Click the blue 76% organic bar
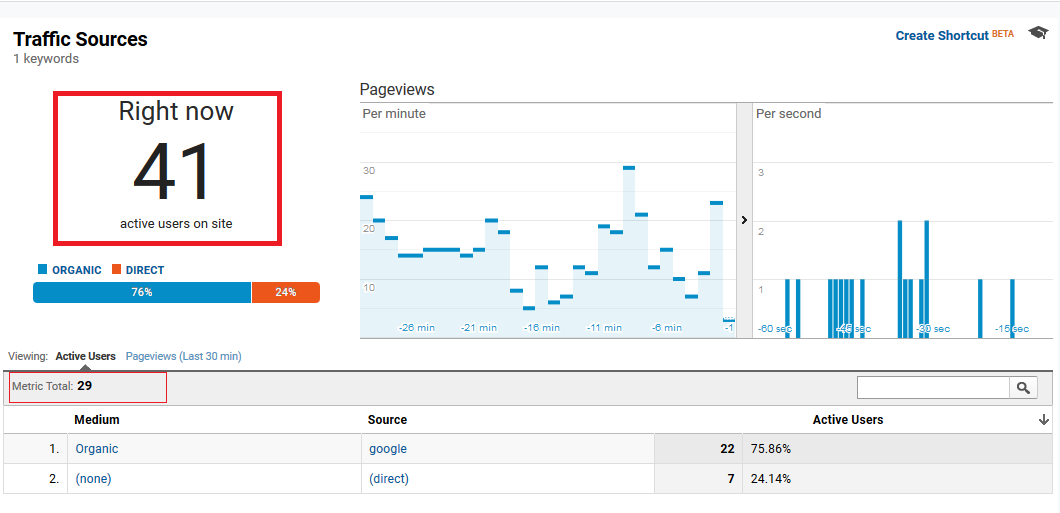The height and width of the screenshot is (513, 1060). [142, 293]
